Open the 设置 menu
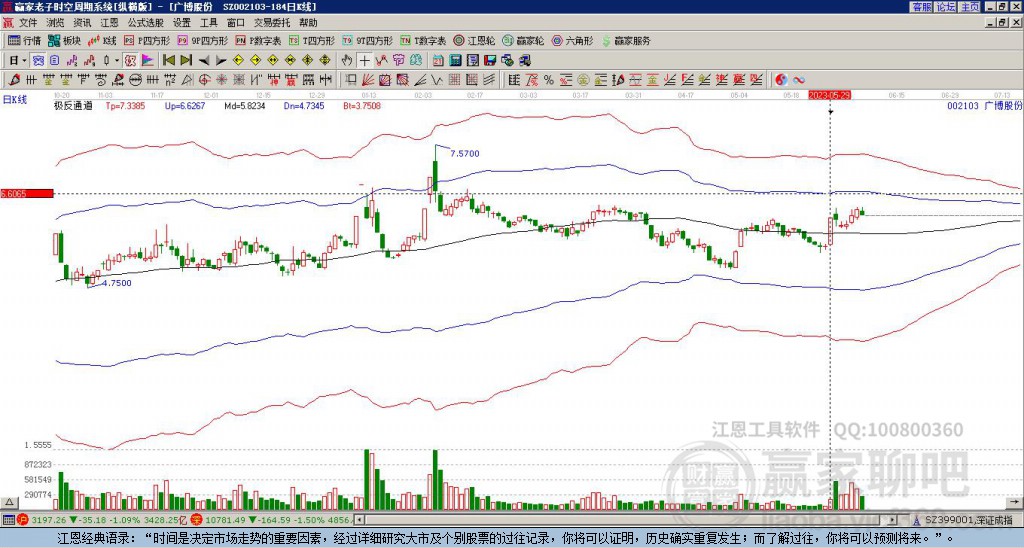This screenshot has width=1024, height=548. (182, 23)
